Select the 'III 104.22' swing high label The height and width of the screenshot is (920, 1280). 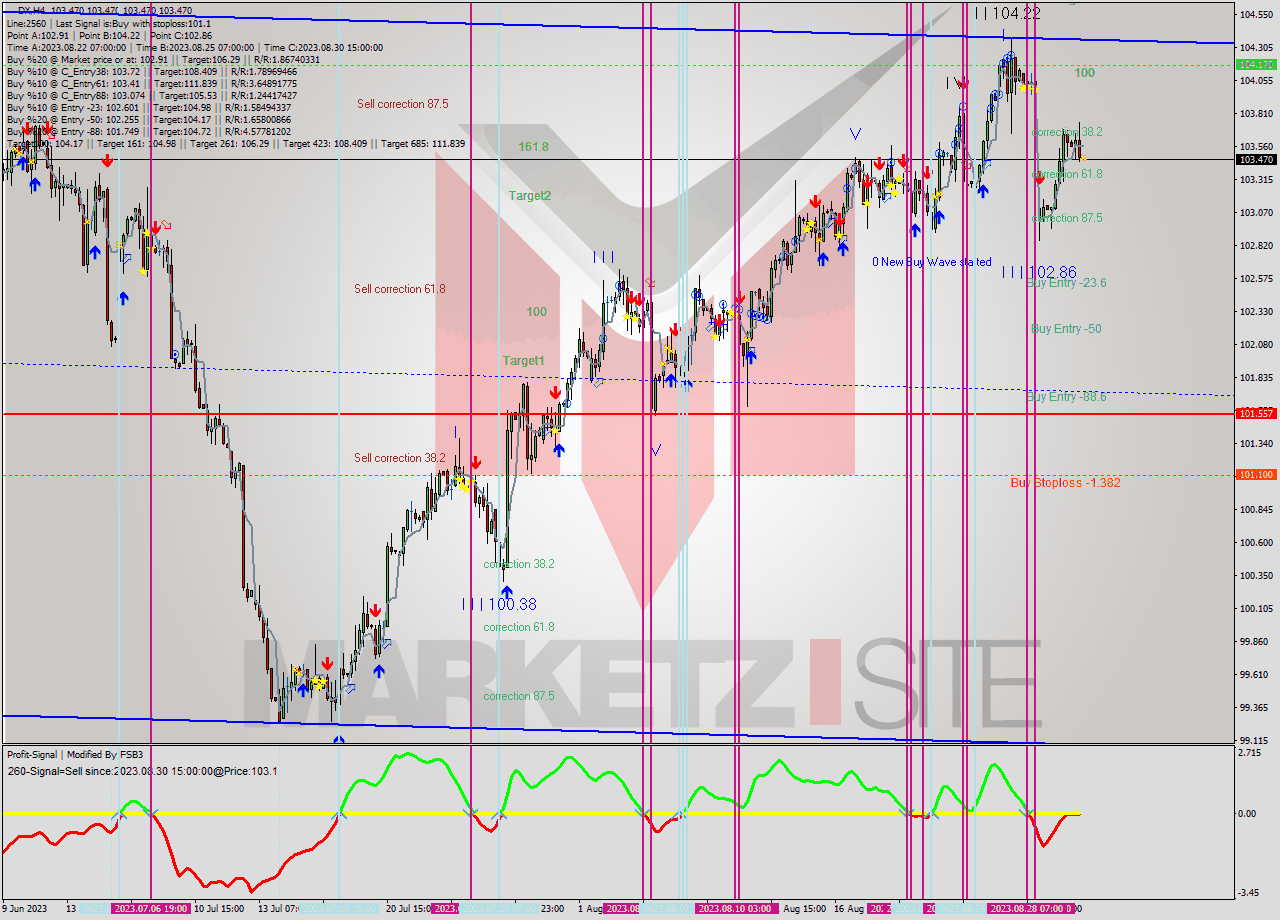[x=1007, y=13]
